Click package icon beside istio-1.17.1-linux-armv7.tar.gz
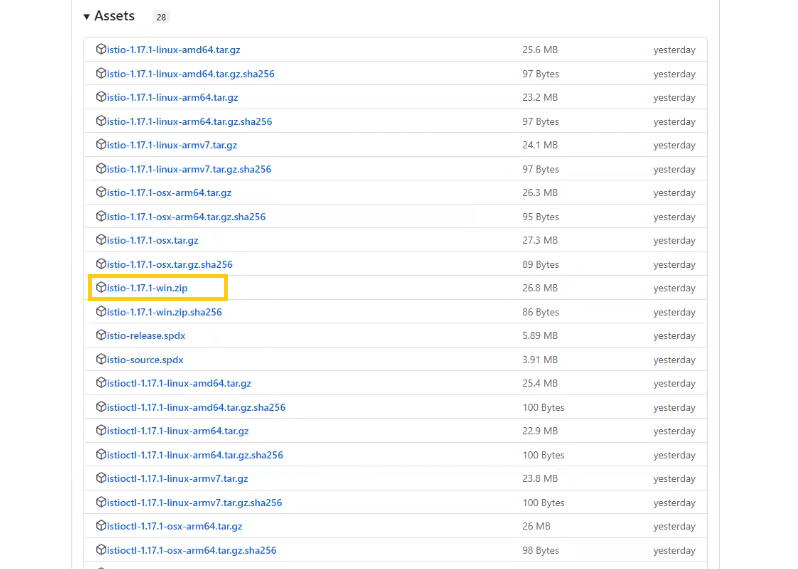The height and width of the screenshot is (569, 798). [x=101, y=145]
